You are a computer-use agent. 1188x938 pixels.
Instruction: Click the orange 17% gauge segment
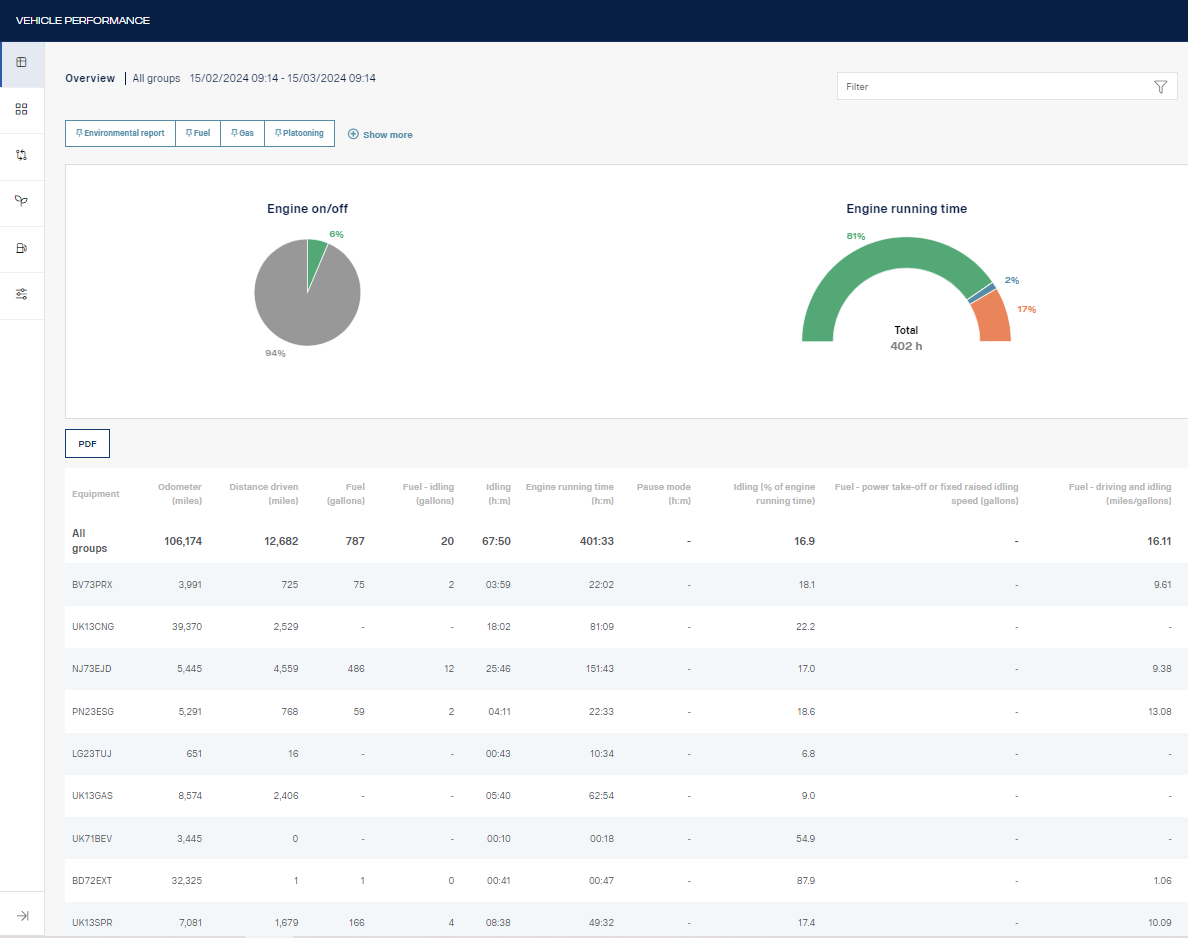[994, 318]
